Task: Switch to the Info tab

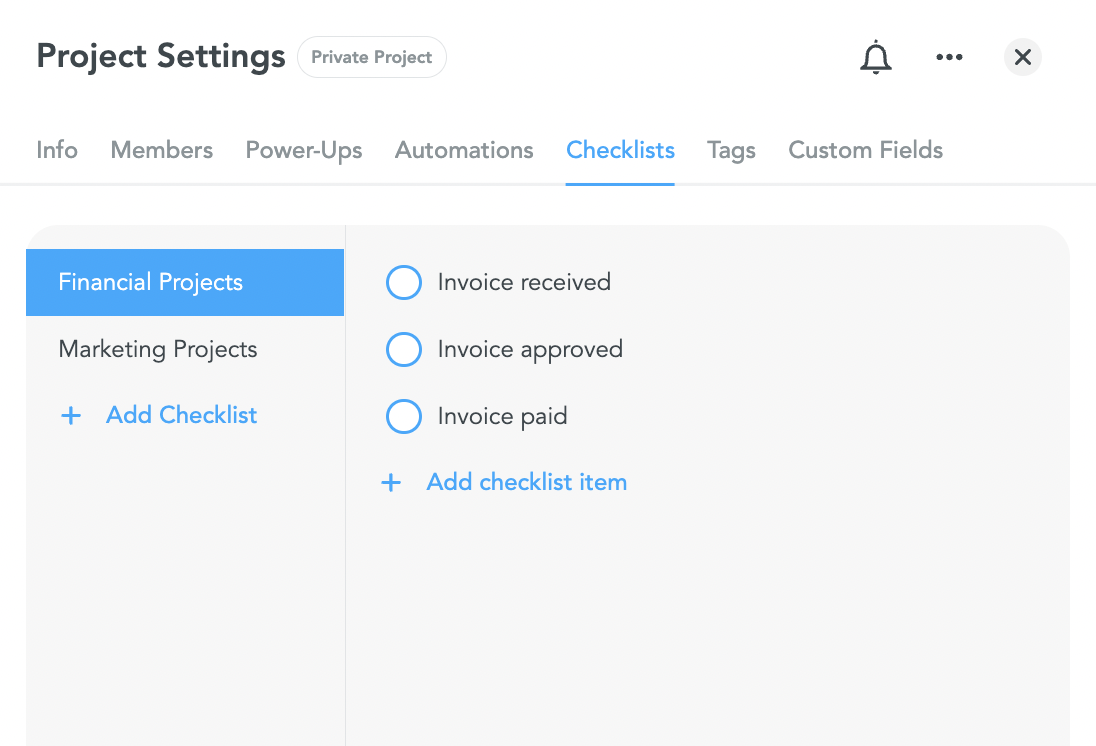Action: (x=56, y=150)
